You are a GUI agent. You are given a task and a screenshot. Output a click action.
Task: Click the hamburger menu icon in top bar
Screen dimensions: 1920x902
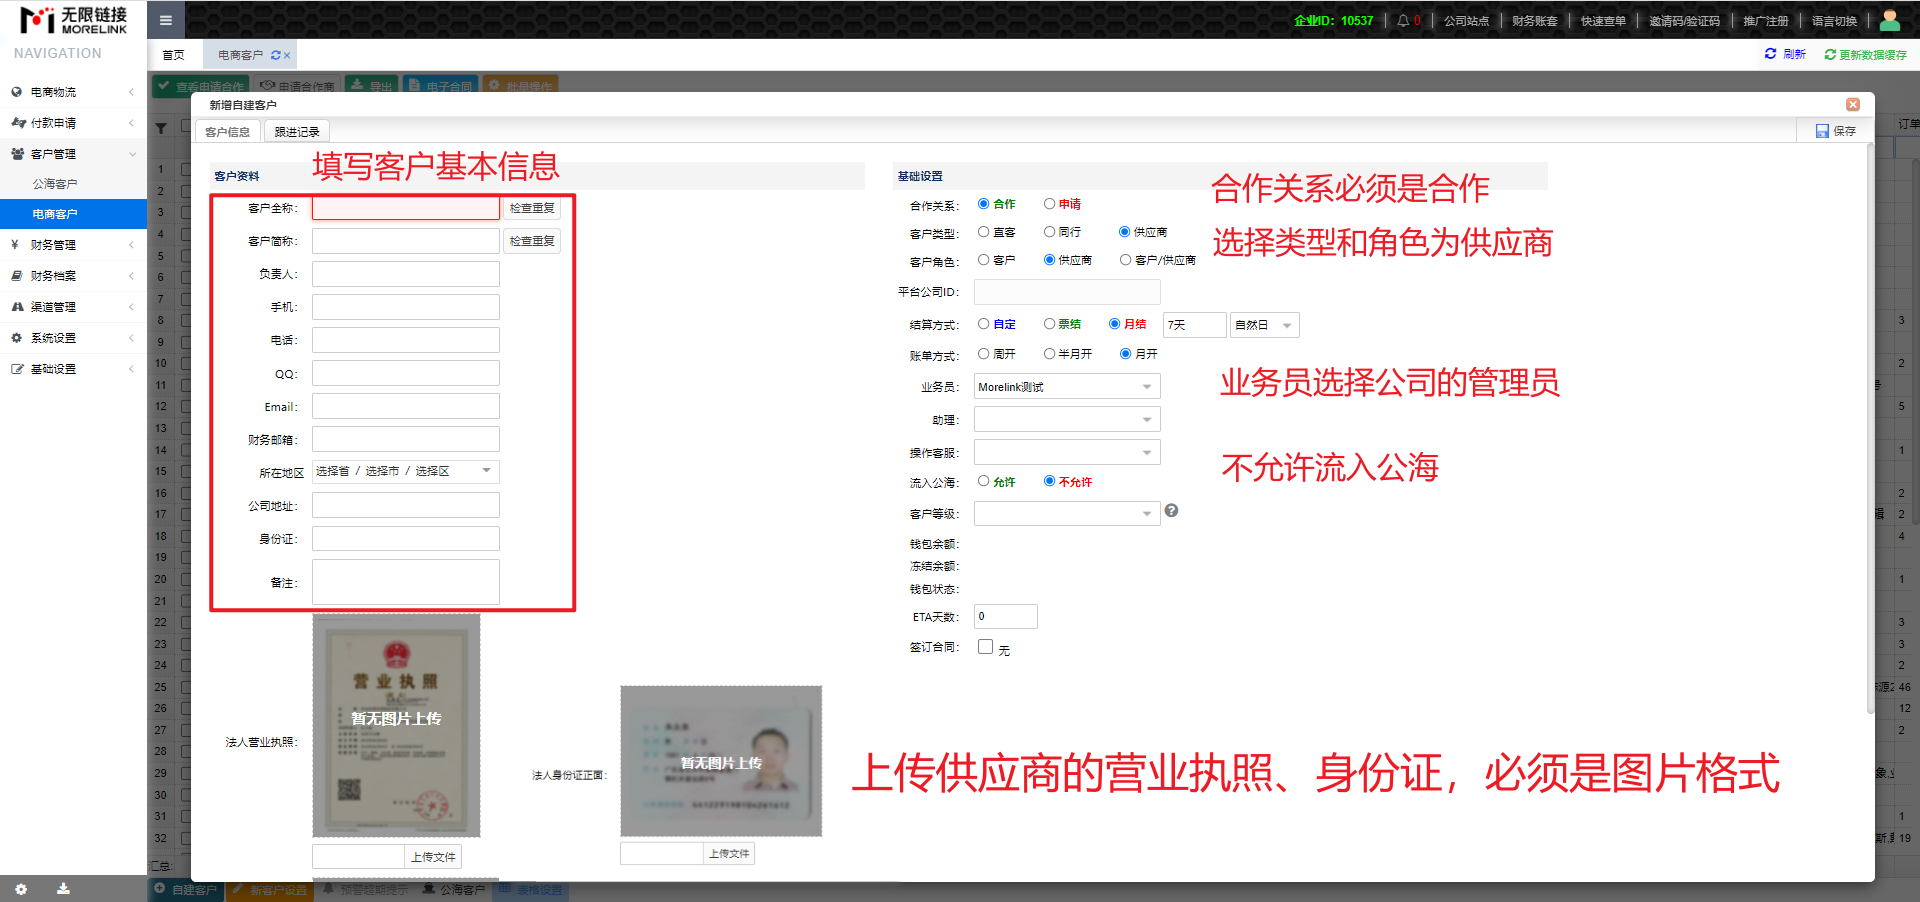(166, 20)
